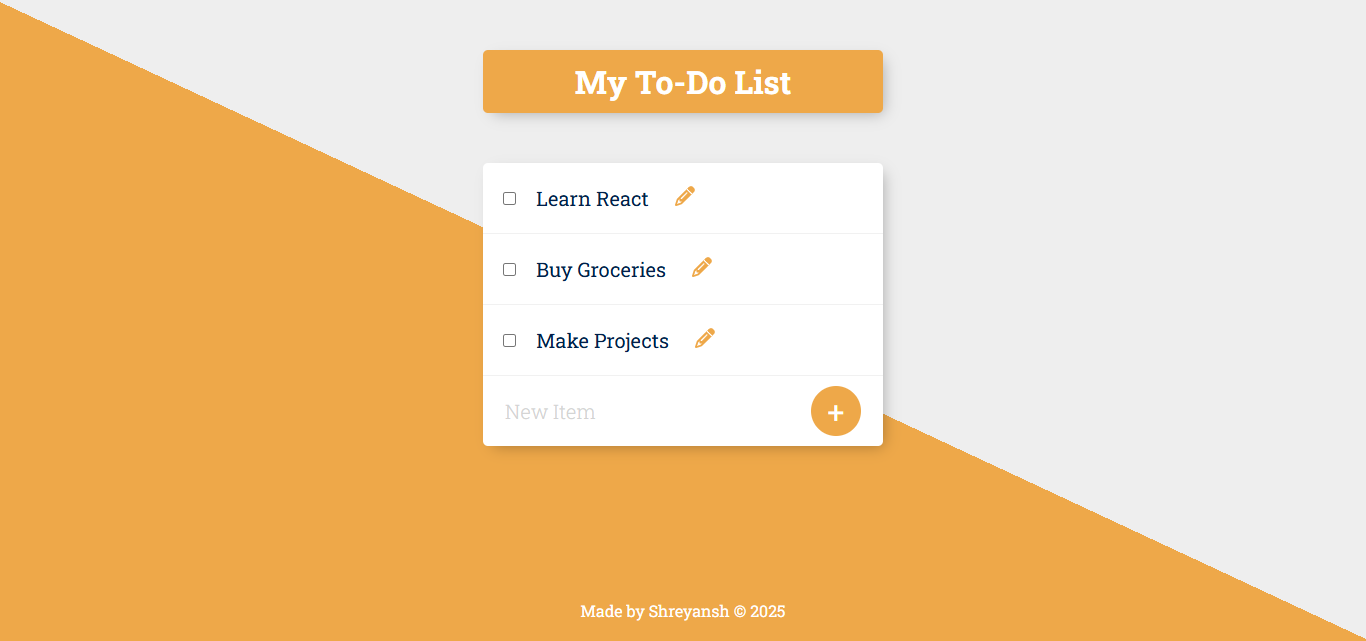Click the Made by Shreyansh footer text
The image size is (1366, 641).
click(x=683, y=611)
